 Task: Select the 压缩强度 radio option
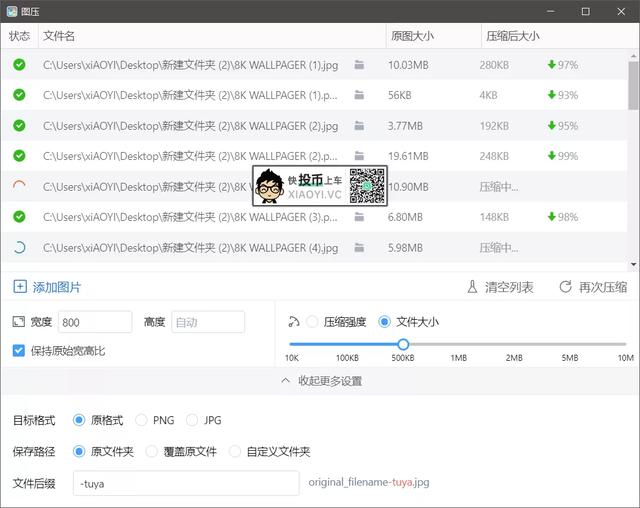(x=313, y=322)
